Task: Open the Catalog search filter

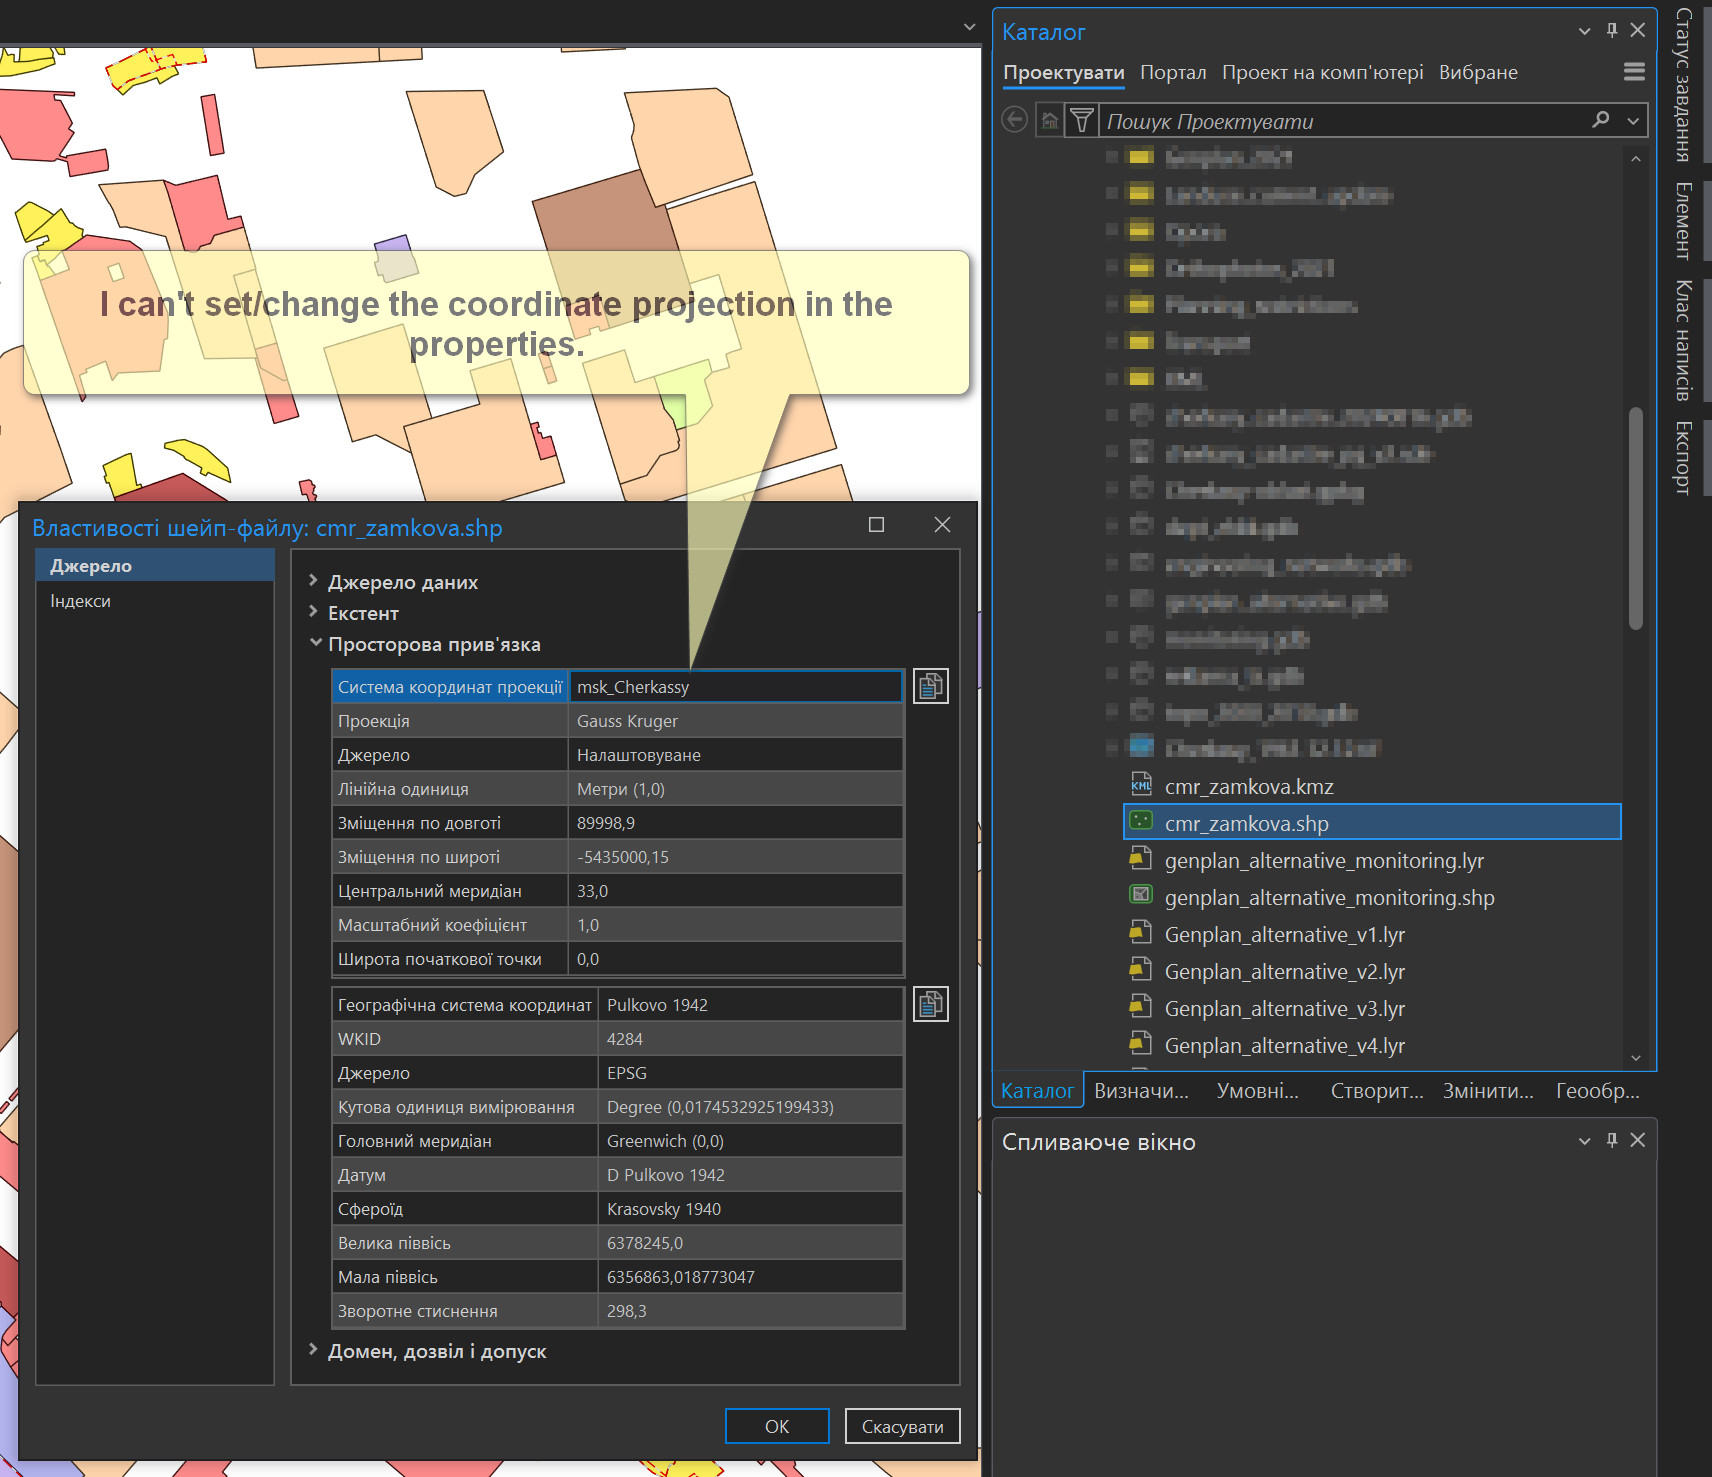Action: [x=1081, y=121]
